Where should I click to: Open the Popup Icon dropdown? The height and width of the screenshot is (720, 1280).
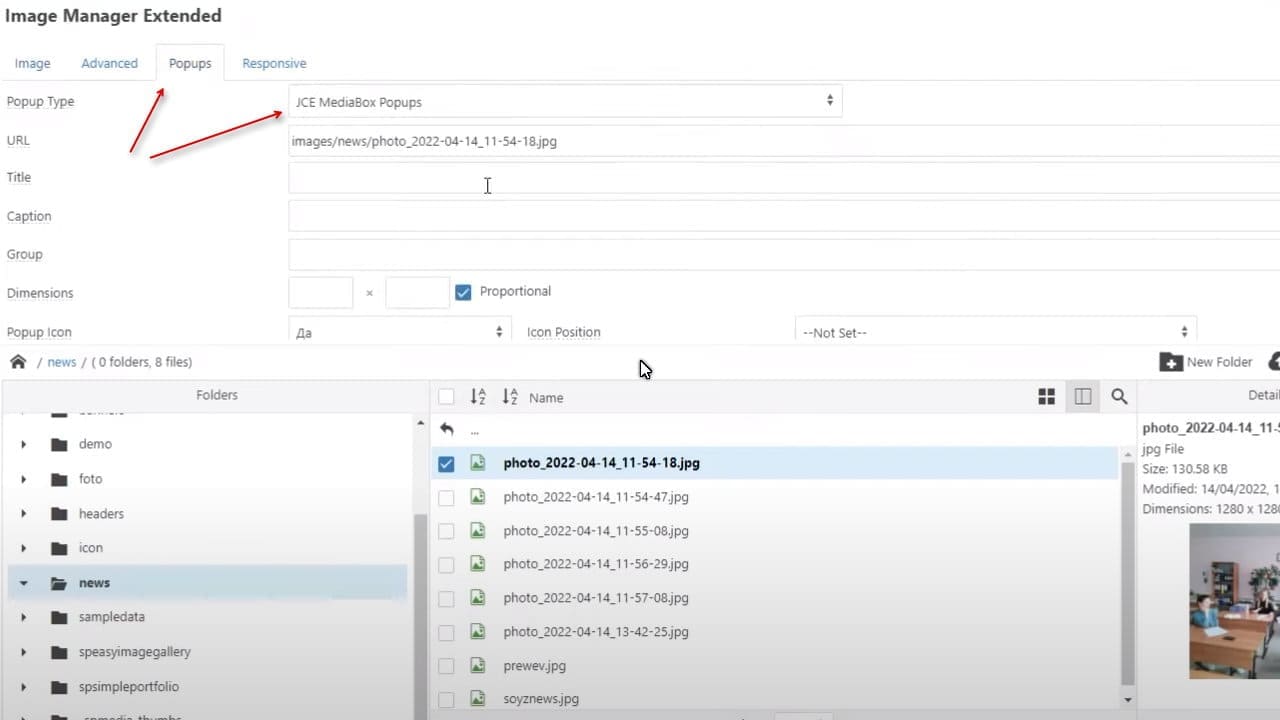pos(400,332)
